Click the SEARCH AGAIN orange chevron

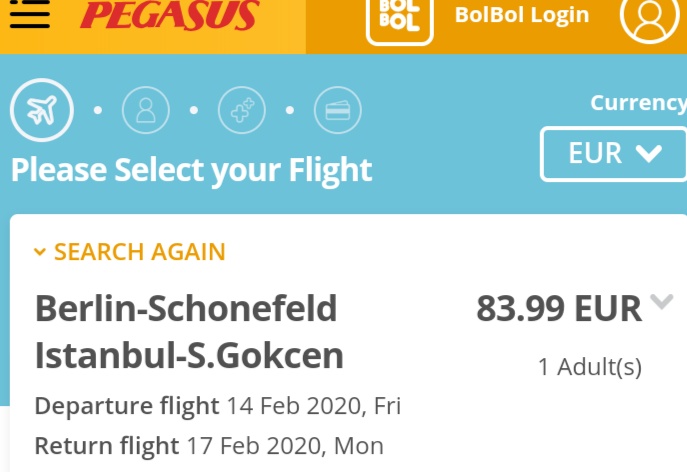40,252
